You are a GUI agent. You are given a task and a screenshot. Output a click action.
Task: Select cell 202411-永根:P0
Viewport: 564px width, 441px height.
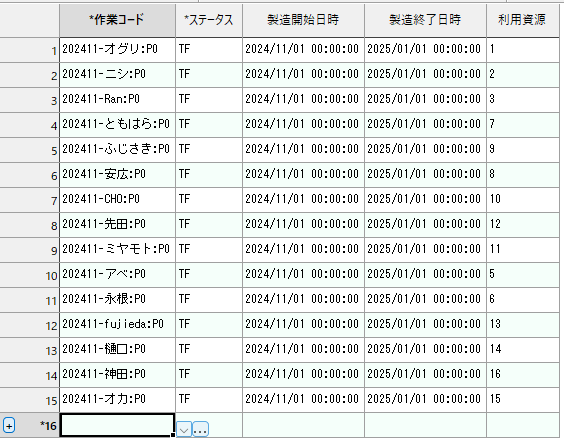click(117, 300)
